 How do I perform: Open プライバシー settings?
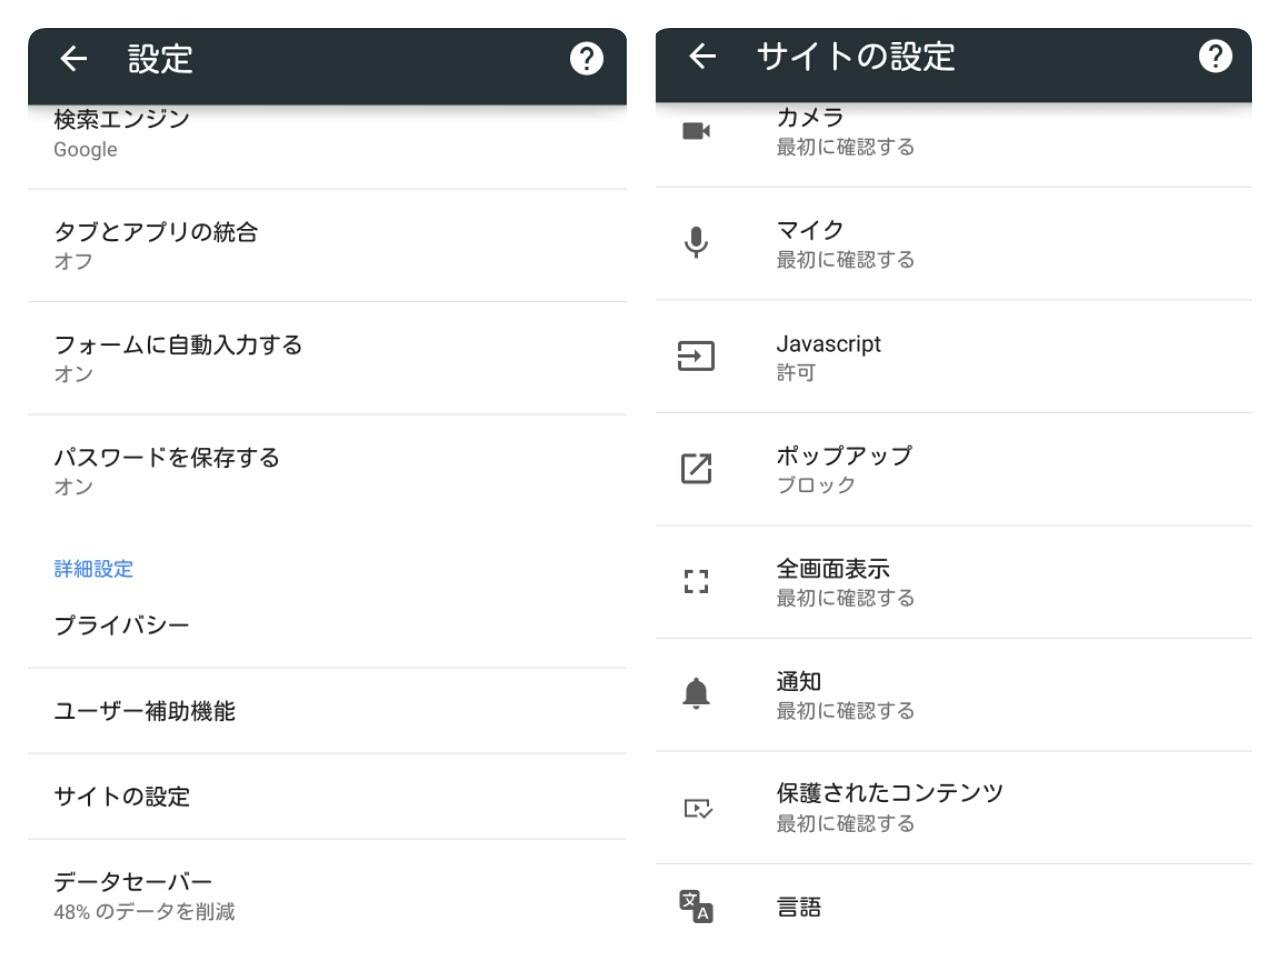click(327, 626)
